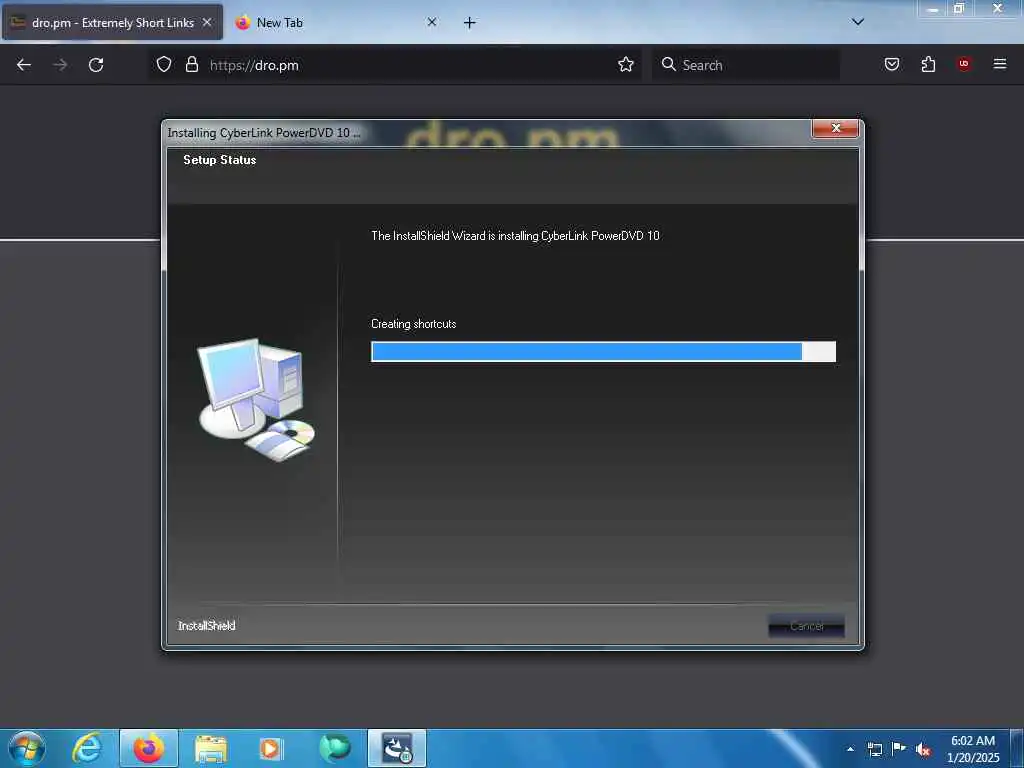This screenshot has width=1024, height=768.
Task: Reload the dro.pm page
Action: pyautogui.click(x=96, y=65)
